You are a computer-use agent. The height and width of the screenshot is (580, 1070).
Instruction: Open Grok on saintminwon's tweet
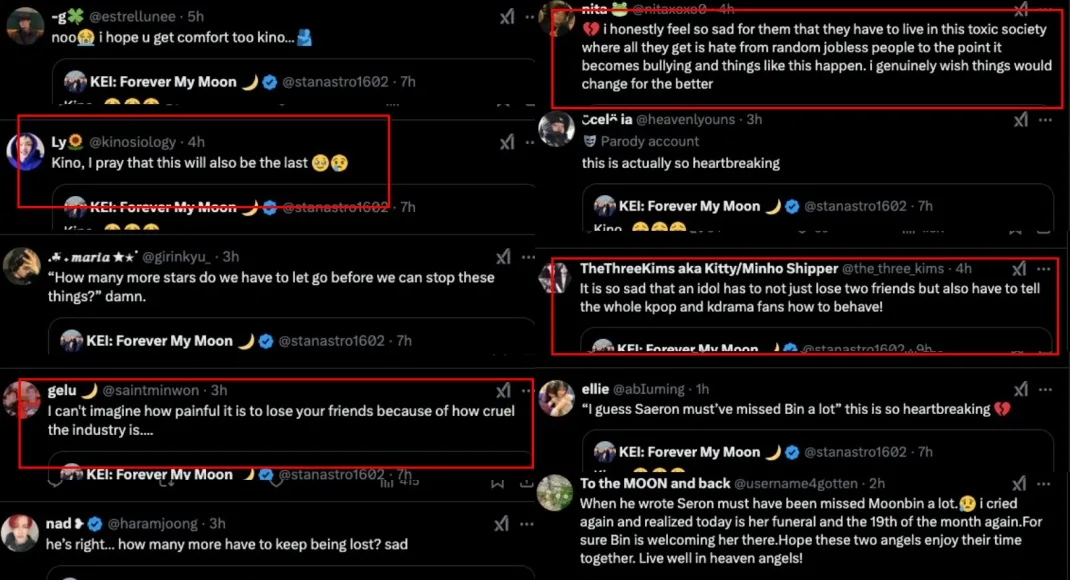pos(505,390)
